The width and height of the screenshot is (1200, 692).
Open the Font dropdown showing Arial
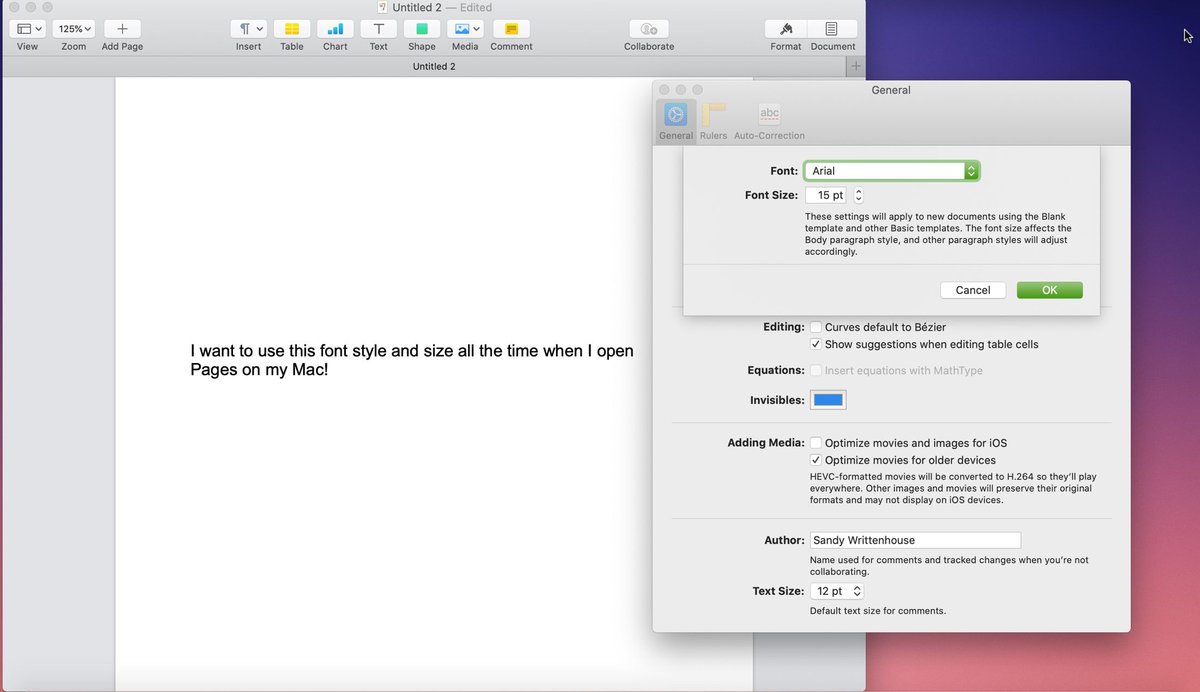point(890,170)
